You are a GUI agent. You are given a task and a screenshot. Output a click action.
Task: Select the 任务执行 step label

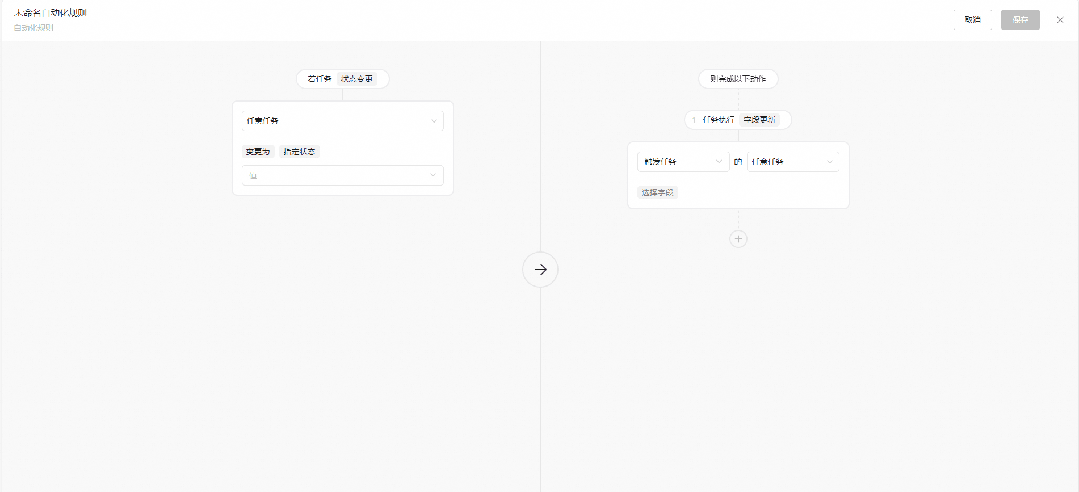[x=719, y=120]
